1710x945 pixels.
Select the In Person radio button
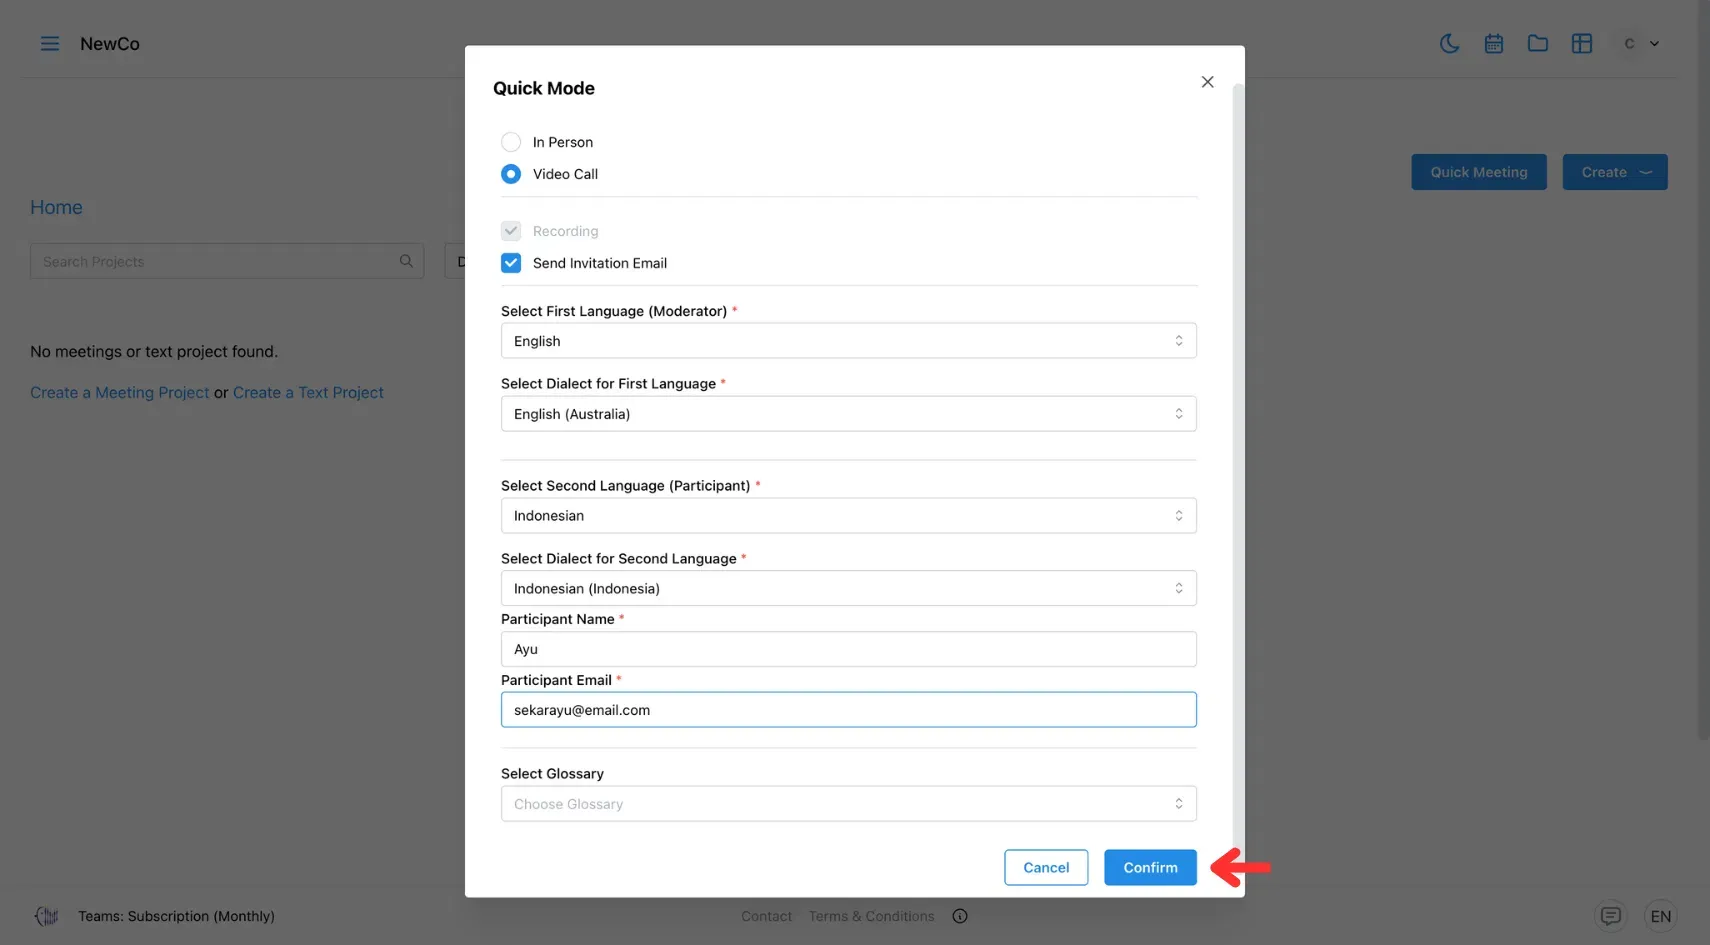pos(511,141)
